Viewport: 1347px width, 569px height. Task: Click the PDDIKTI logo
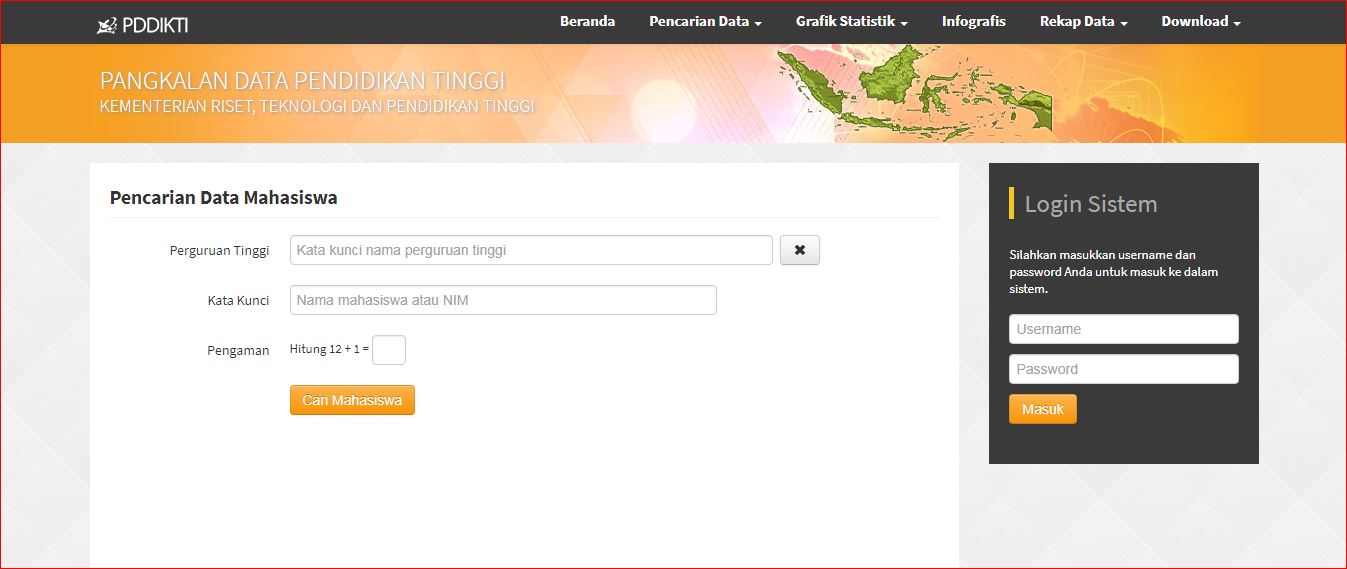(142, 25)
